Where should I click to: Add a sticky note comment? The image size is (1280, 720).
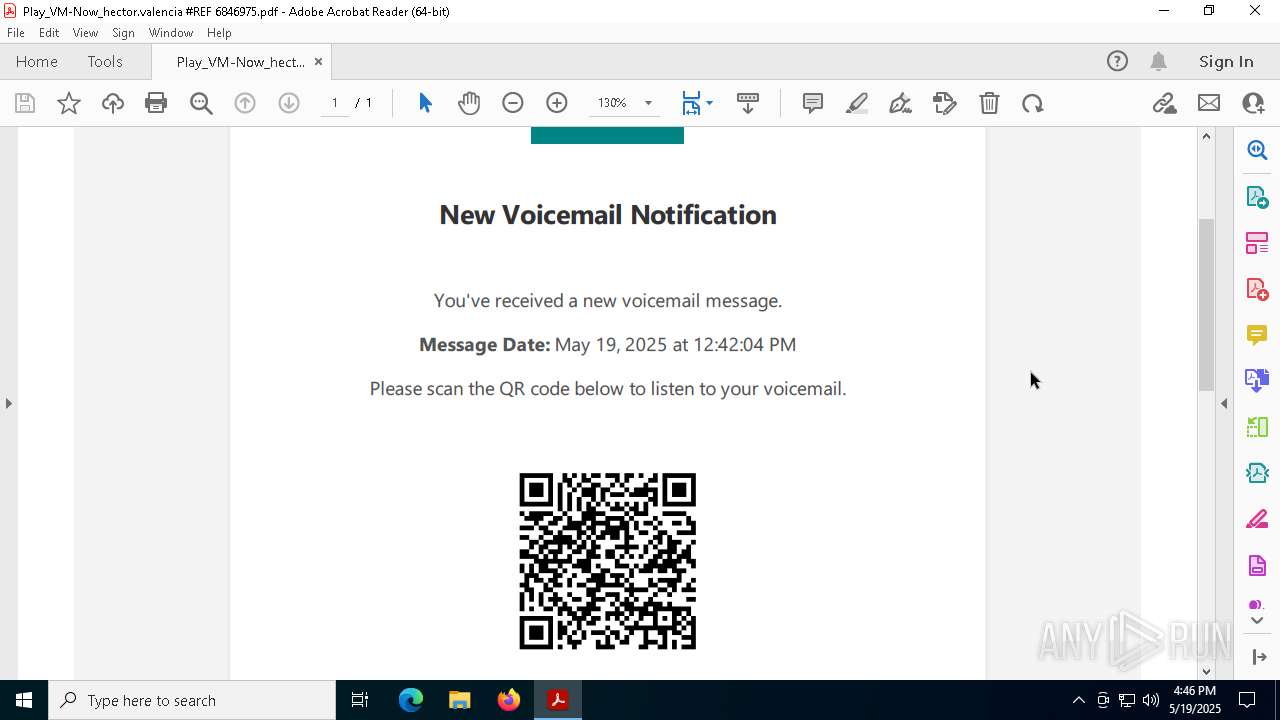813,103
